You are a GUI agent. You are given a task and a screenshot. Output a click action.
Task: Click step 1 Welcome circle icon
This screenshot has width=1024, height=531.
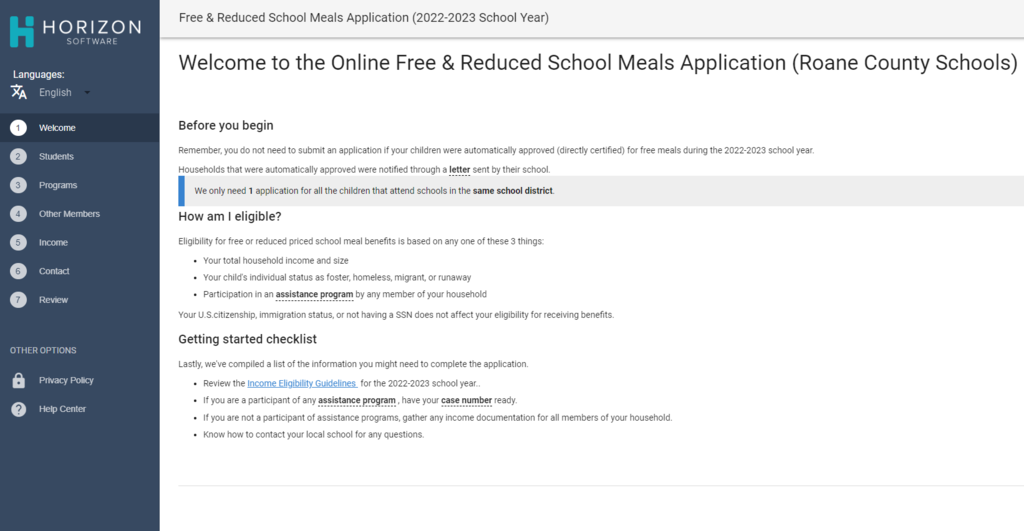[18, 128]
